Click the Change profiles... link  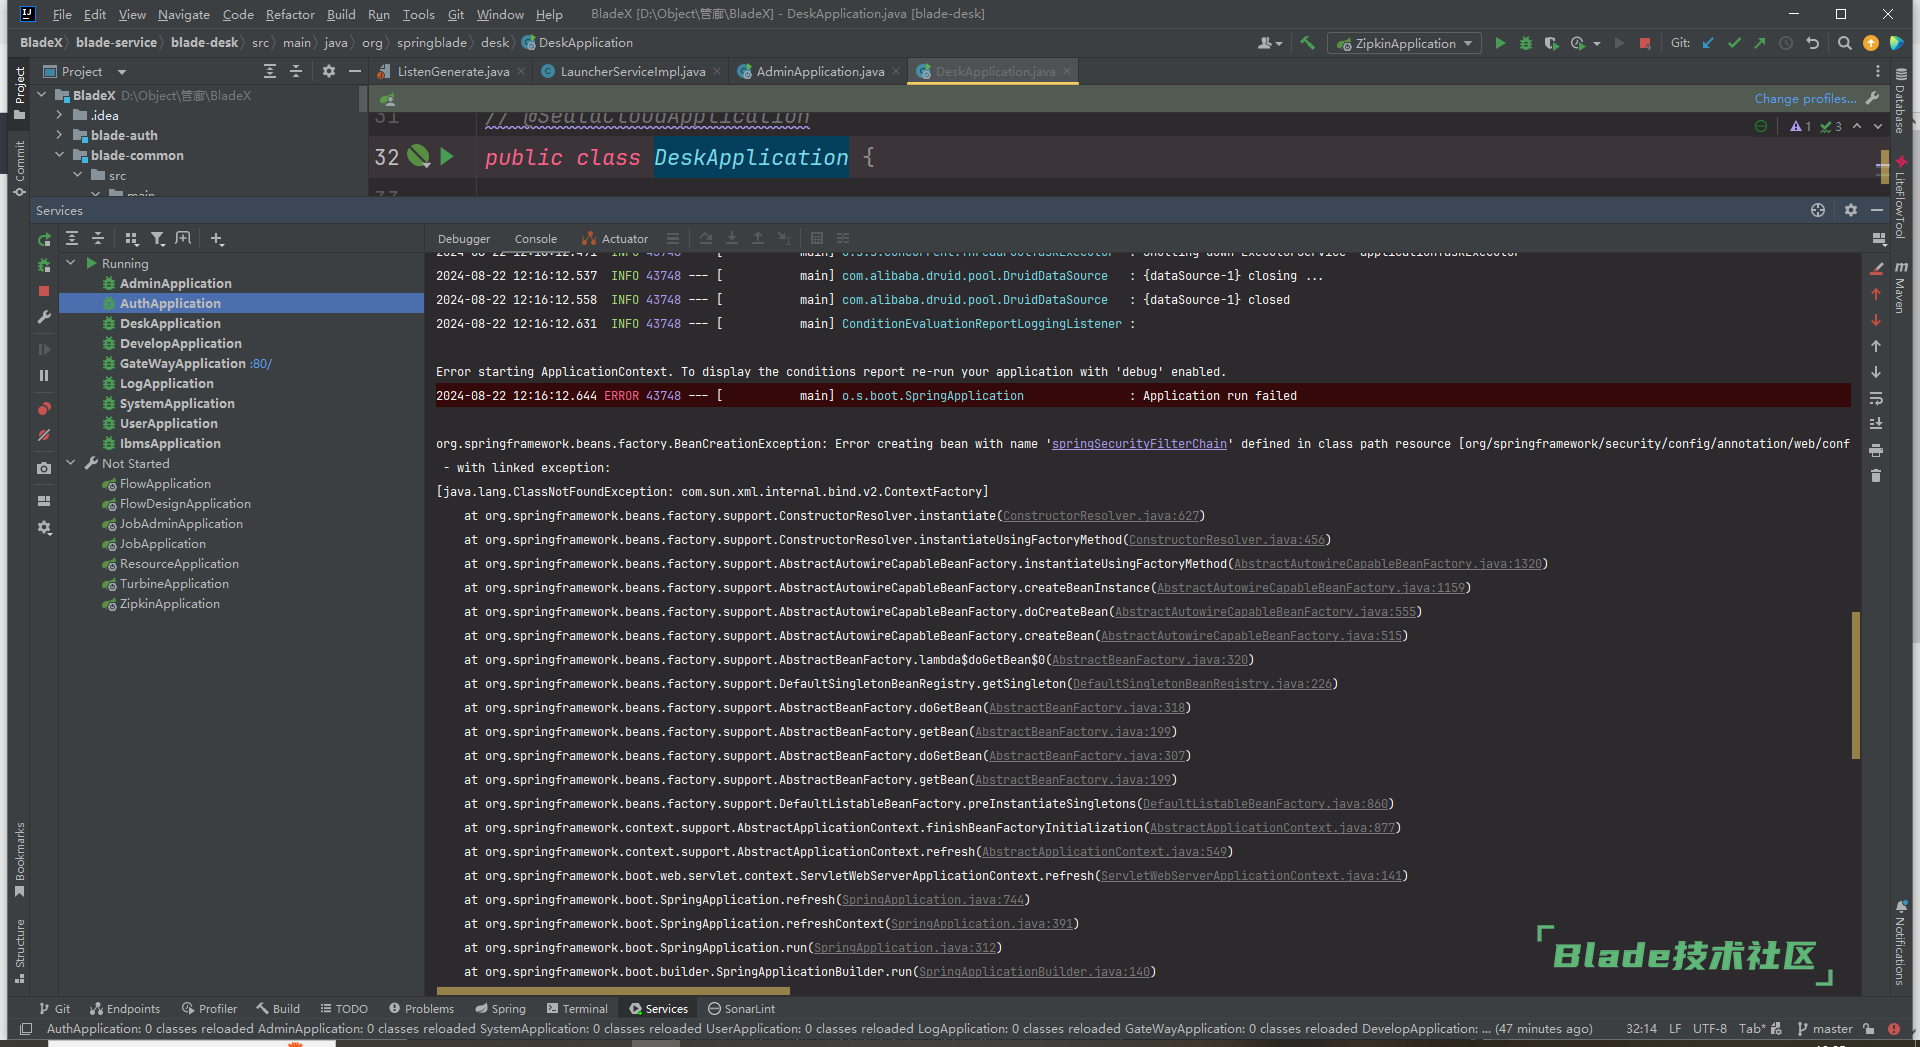(1805, 99)
